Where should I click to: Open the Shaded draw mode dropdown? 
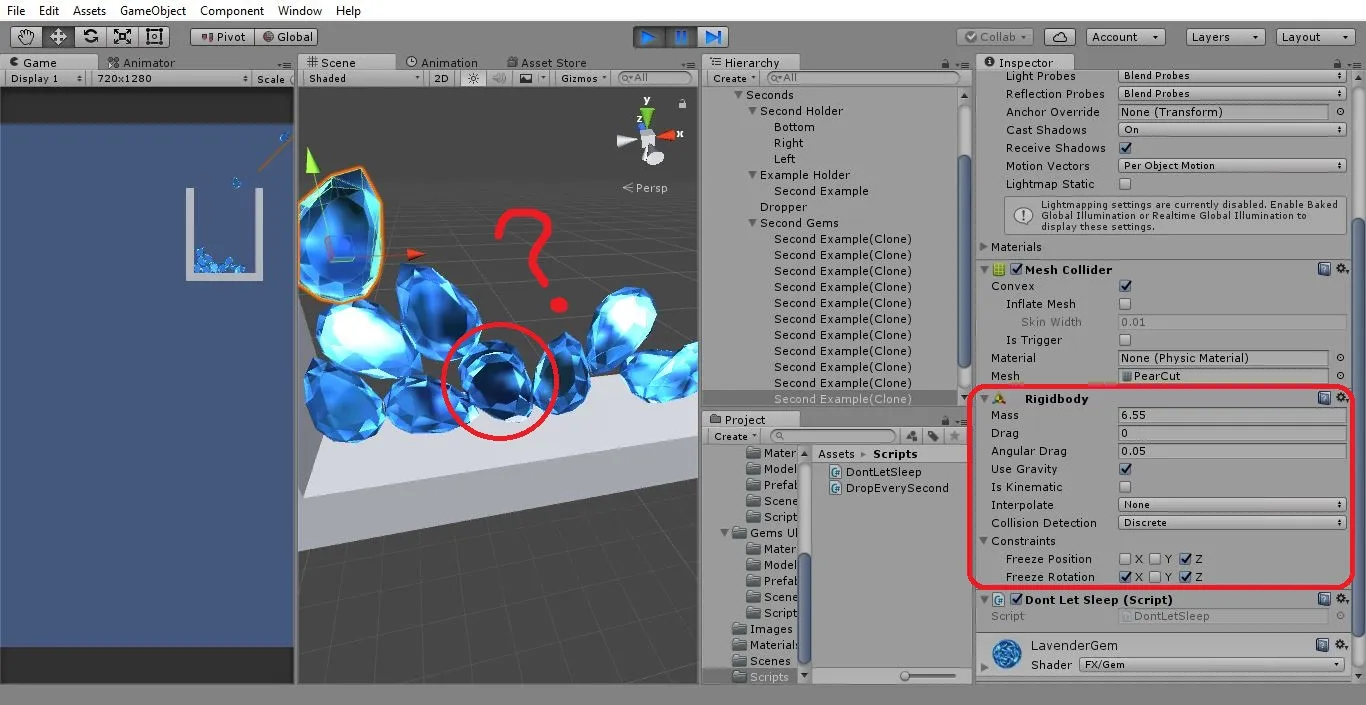364,78
